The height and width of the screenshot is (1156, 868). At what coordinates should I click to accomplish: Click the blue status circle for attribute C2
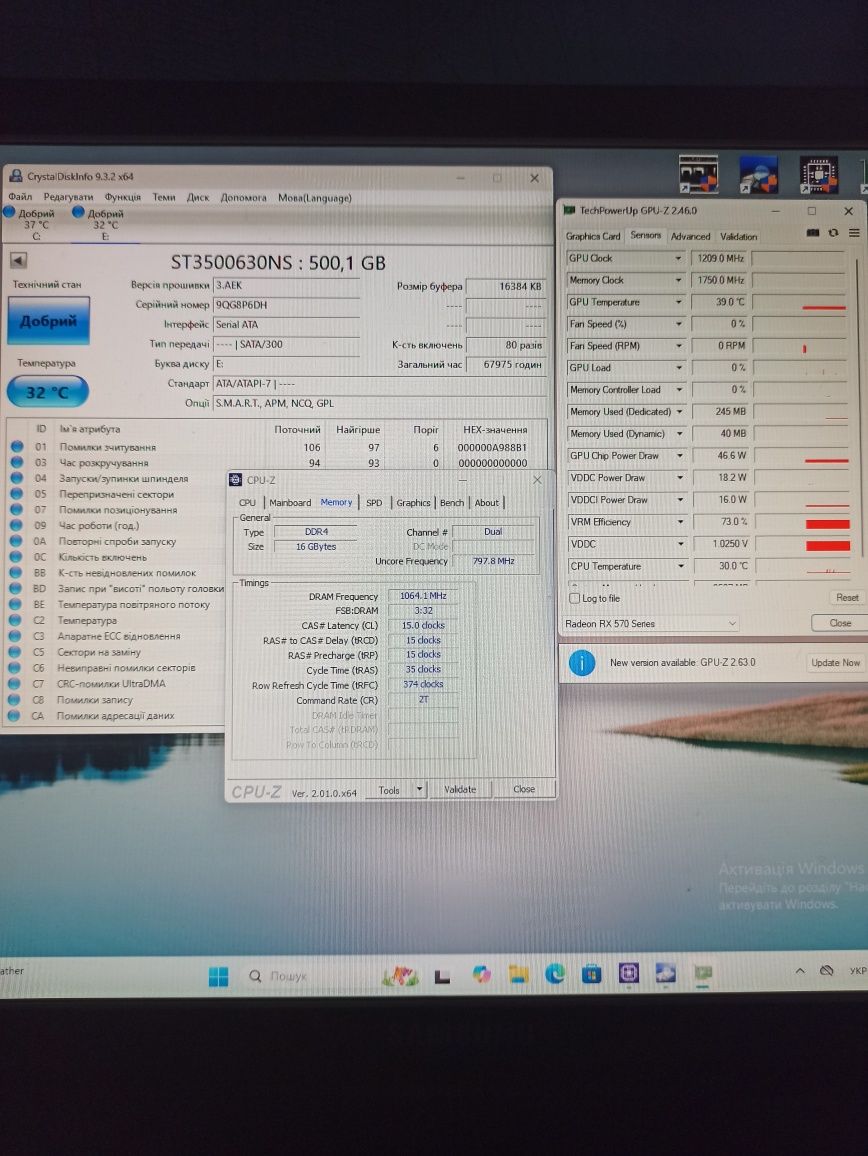coord(15,620)
